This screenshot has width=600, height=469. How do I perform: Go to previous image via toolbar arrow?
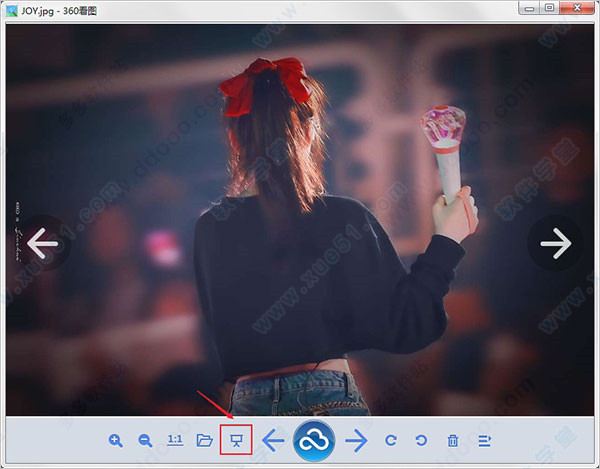(272, 440)
